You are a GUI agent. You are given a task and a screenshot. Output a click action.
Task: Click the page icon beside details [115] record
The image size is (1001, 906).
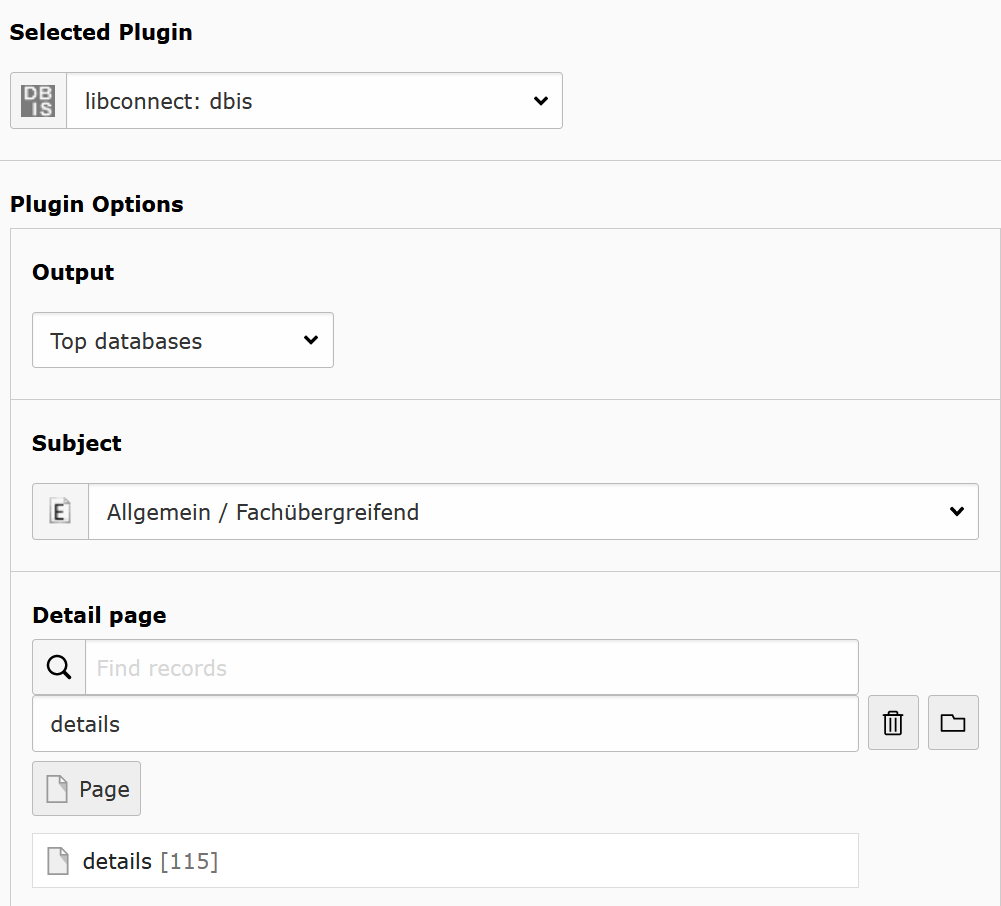58,860
